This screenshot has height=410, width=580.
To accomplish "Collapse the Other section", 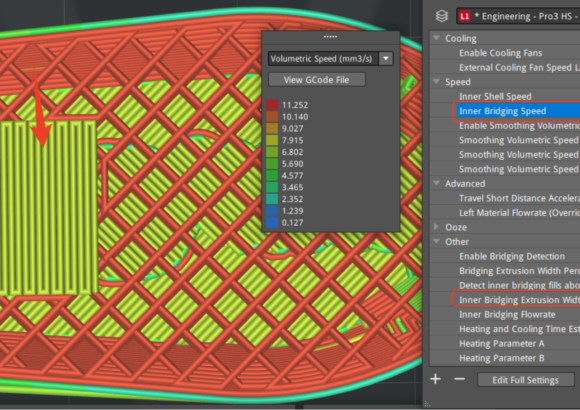I will [x=436, y=241].
